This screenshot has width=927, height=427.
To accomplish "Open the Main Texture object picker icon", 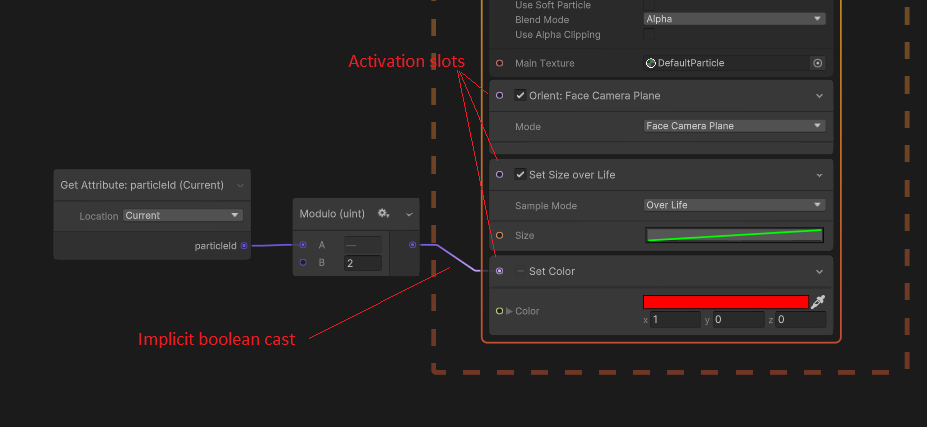I will pos(818,63).
